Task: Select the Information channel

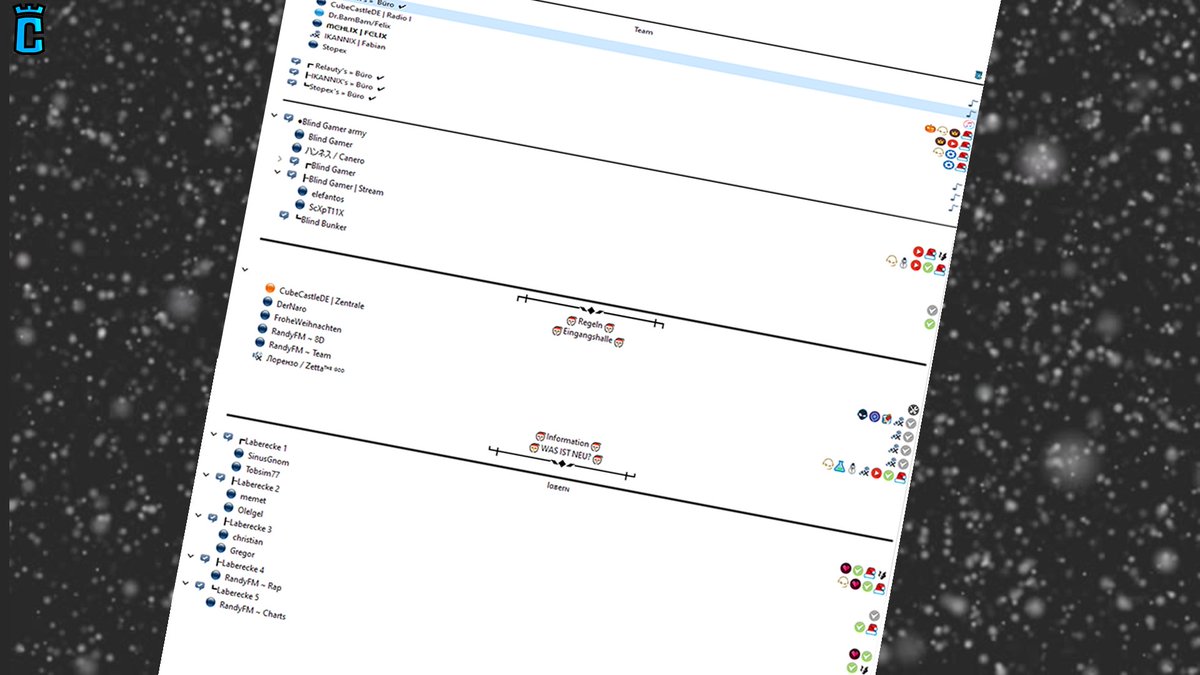Action: pyautogui.click(x=568, y=441)
